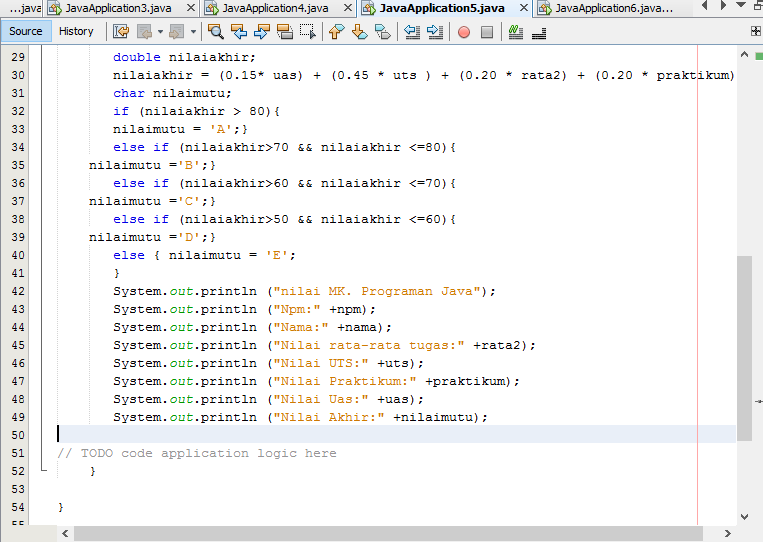Shift the line right
The height and width of the screenshot is (542, 763).
point(435,32)
